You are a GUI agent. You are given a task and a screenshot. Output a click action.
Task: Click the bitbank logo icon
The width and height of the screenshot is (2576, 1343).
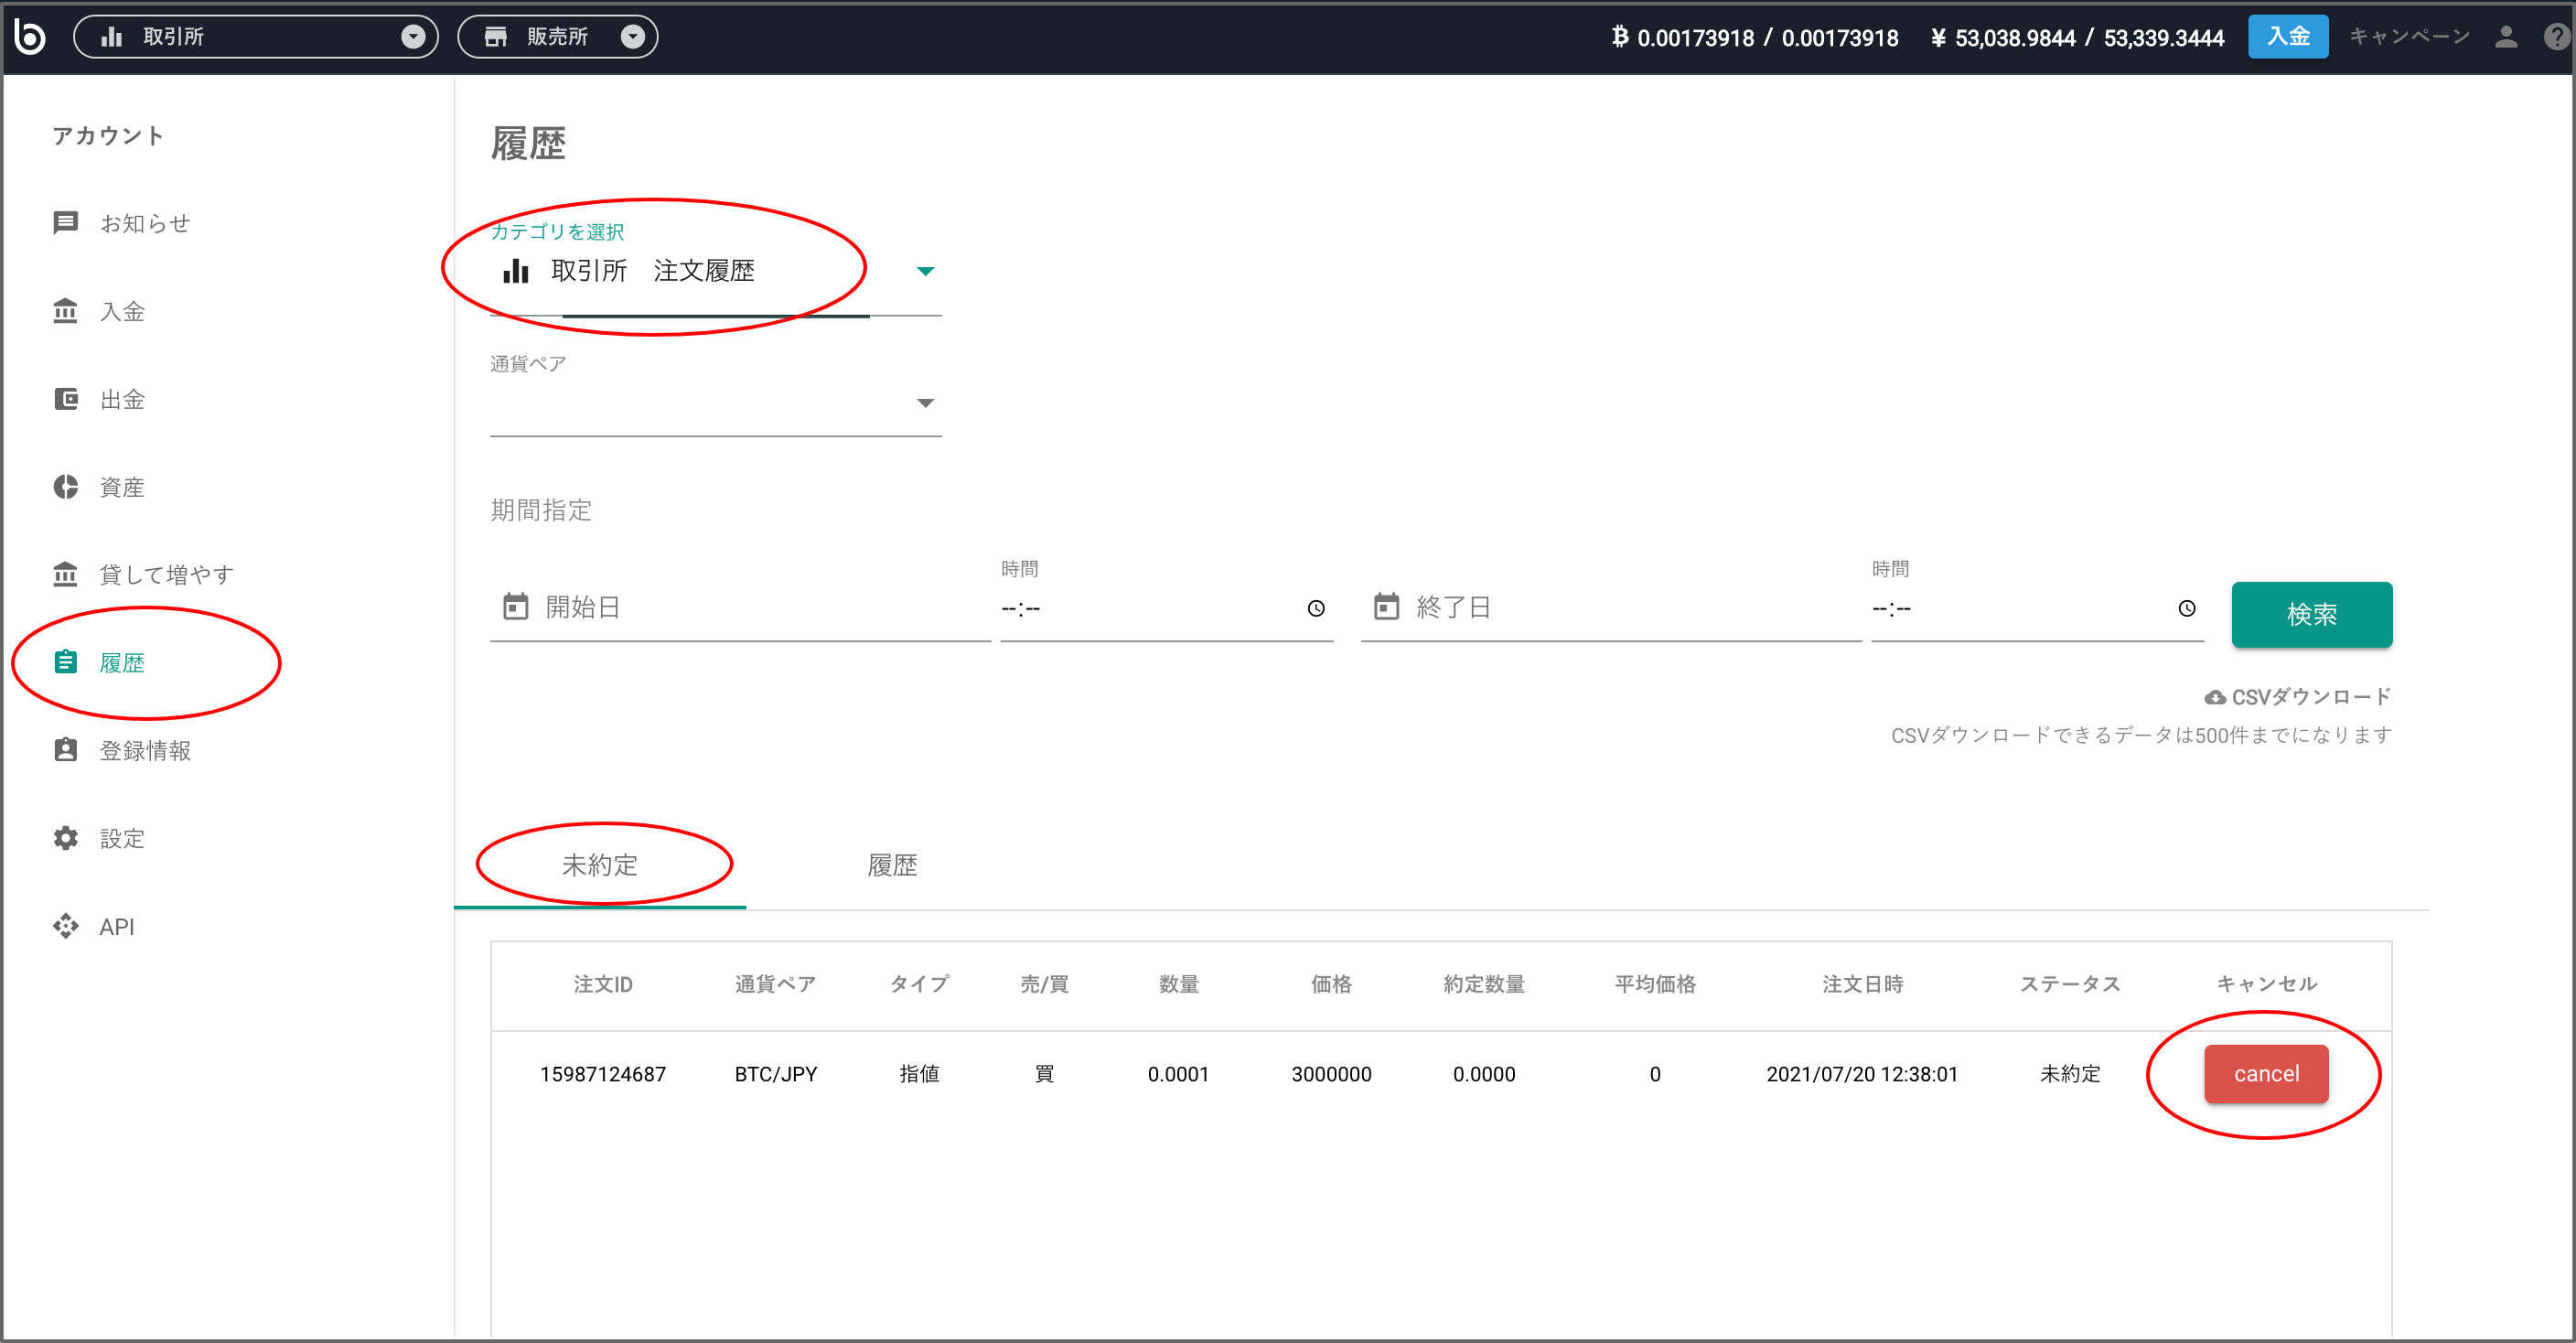click(x=30, y=36)
